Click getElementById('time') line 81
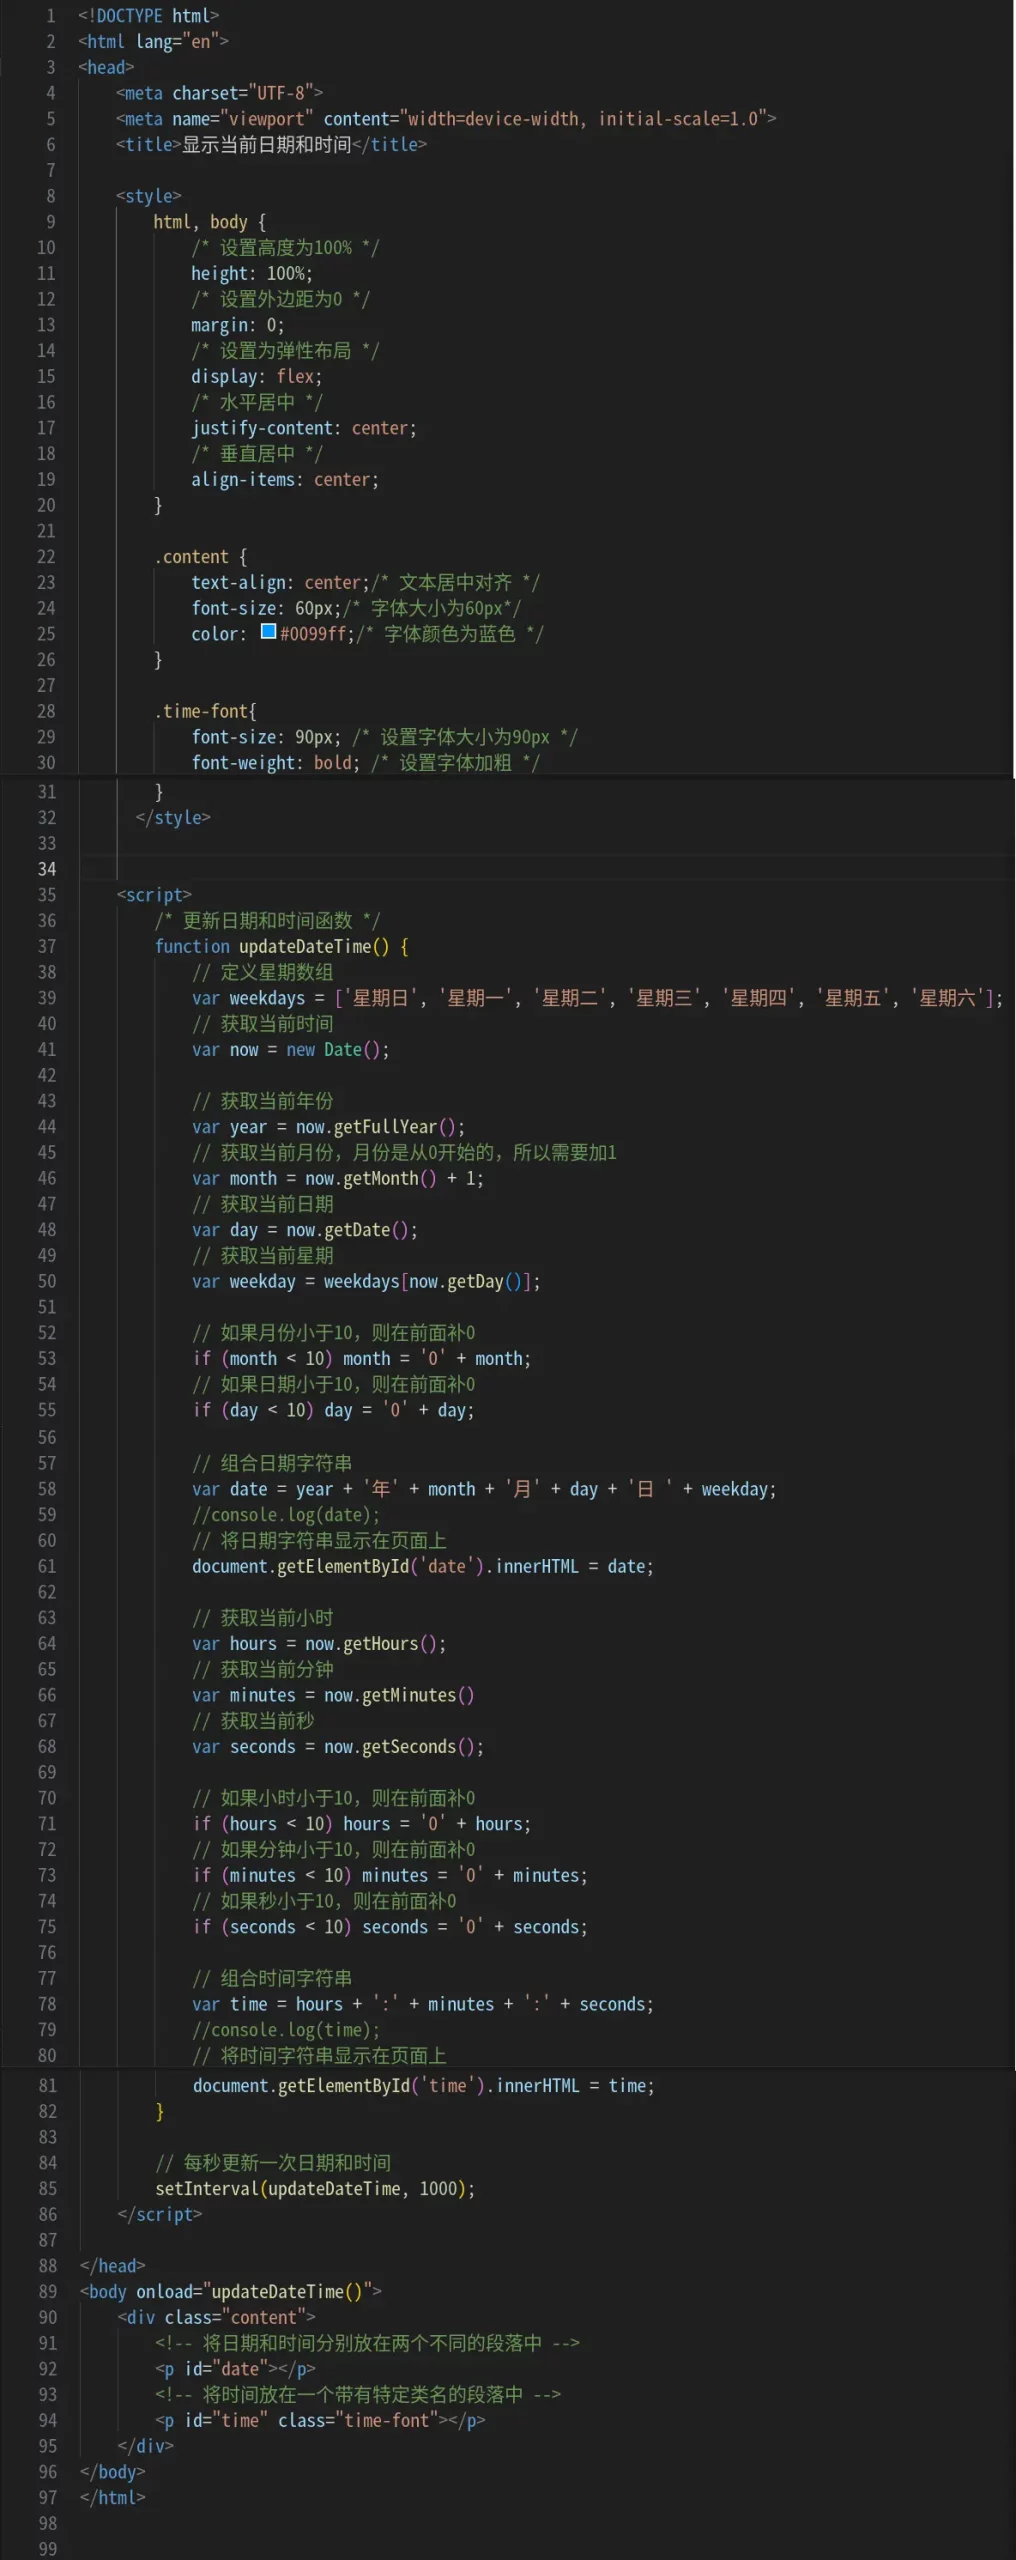 [x=424, y=2086]
